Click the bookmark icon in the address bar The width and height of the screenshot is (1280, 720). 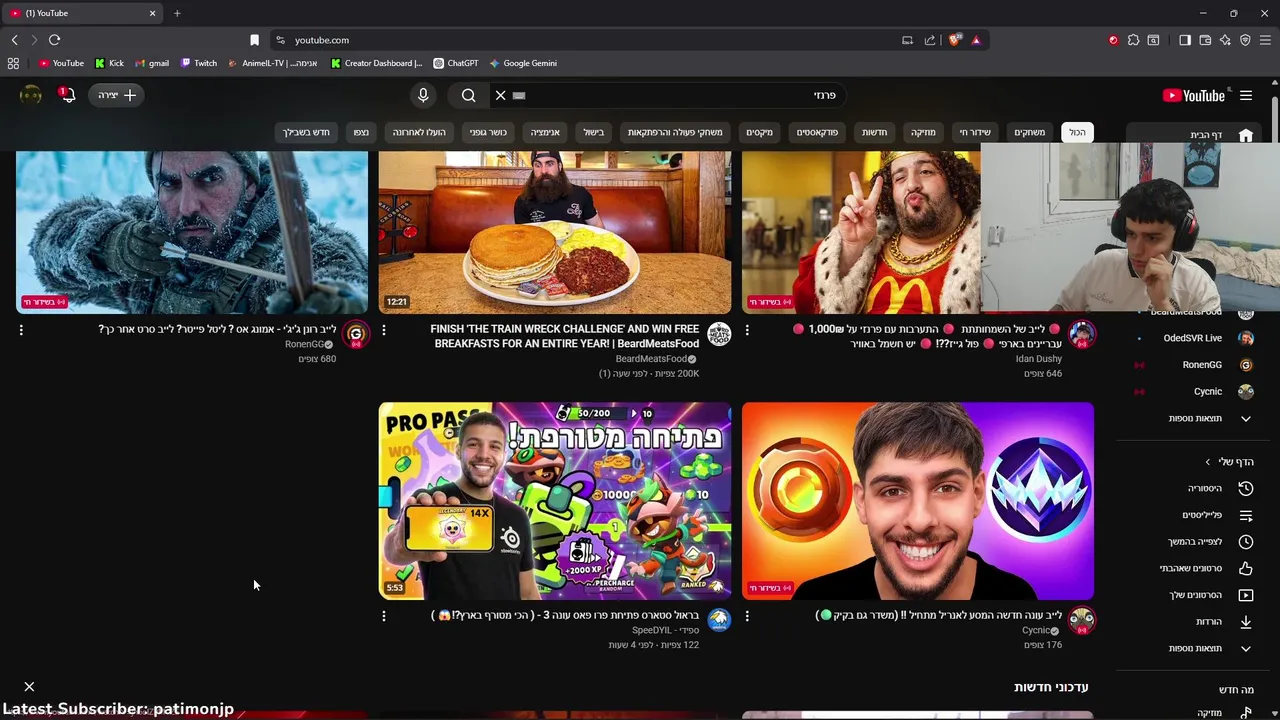tap(254, 40)
